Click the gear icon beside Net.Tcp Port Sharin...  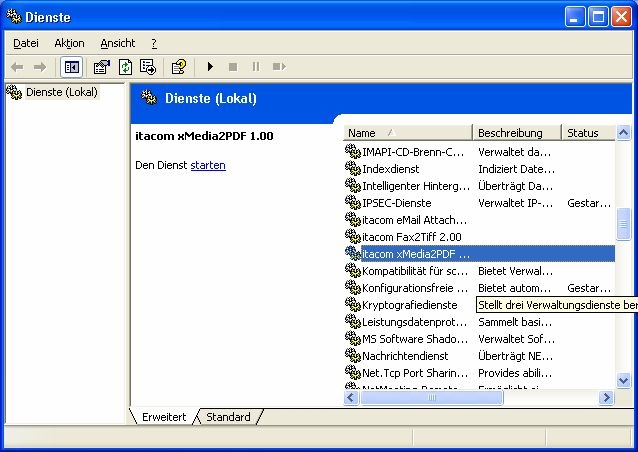click(352, 372)
